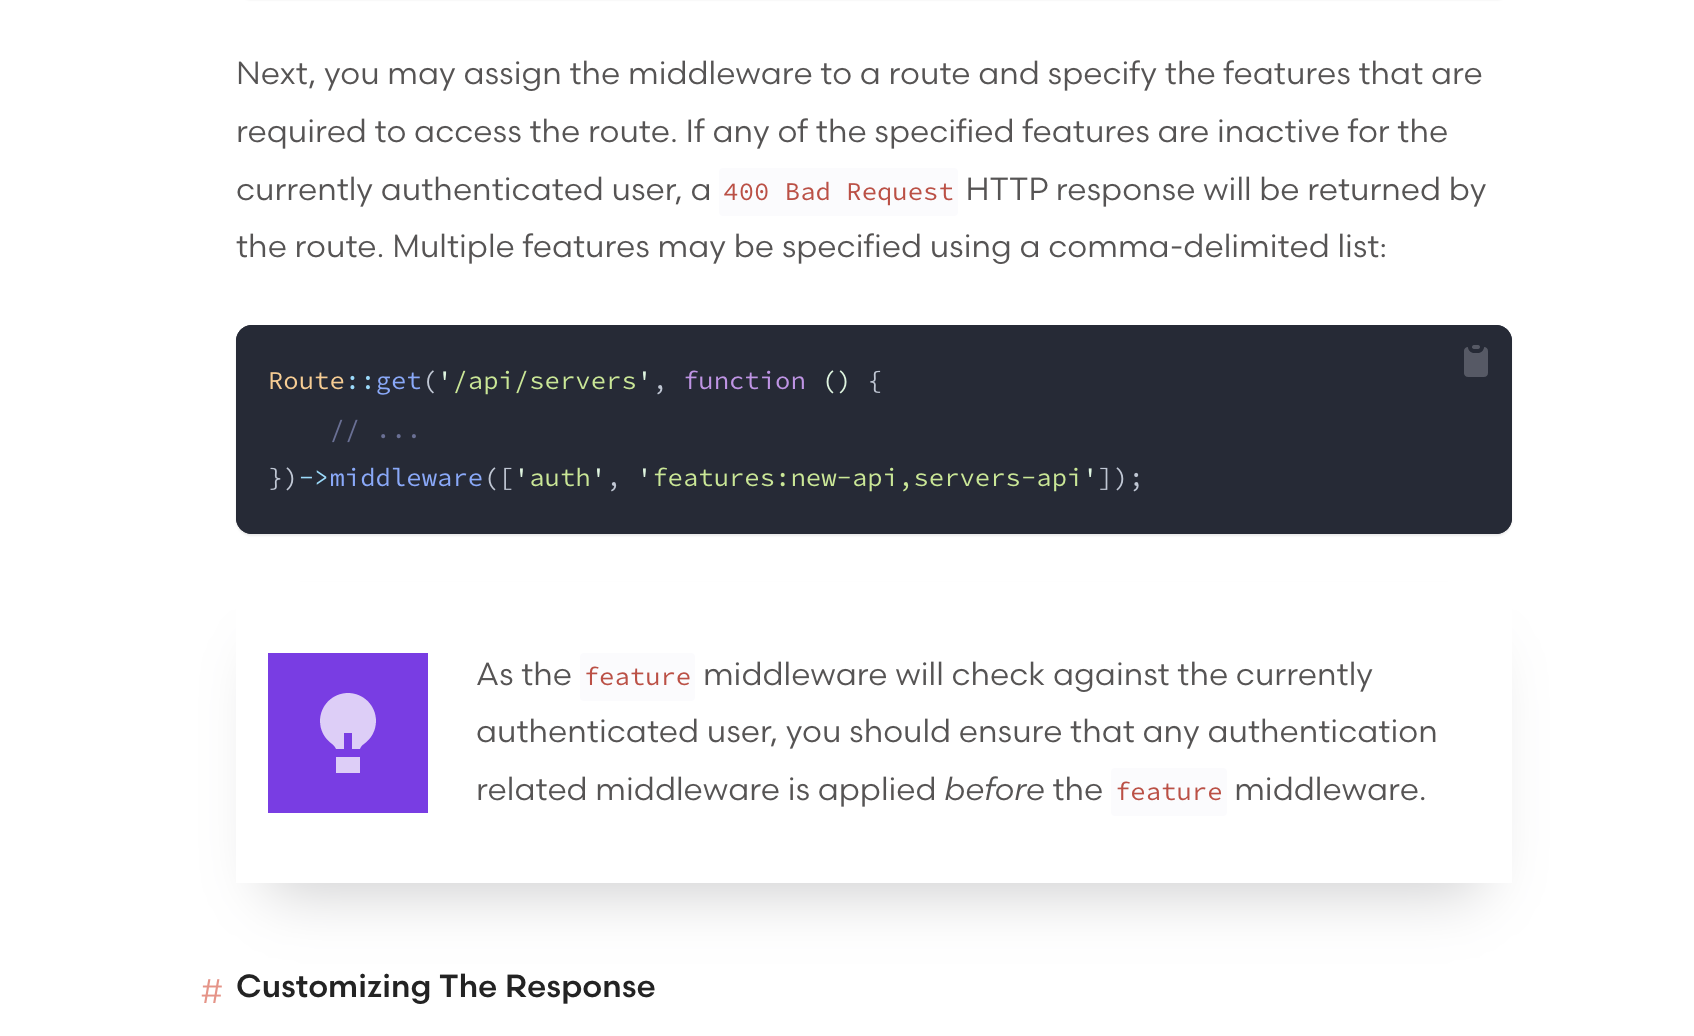Screen dimensions: 1694x1036
Task: Click the '/api/servers' string in code
Action: click(x=545, y=381)
